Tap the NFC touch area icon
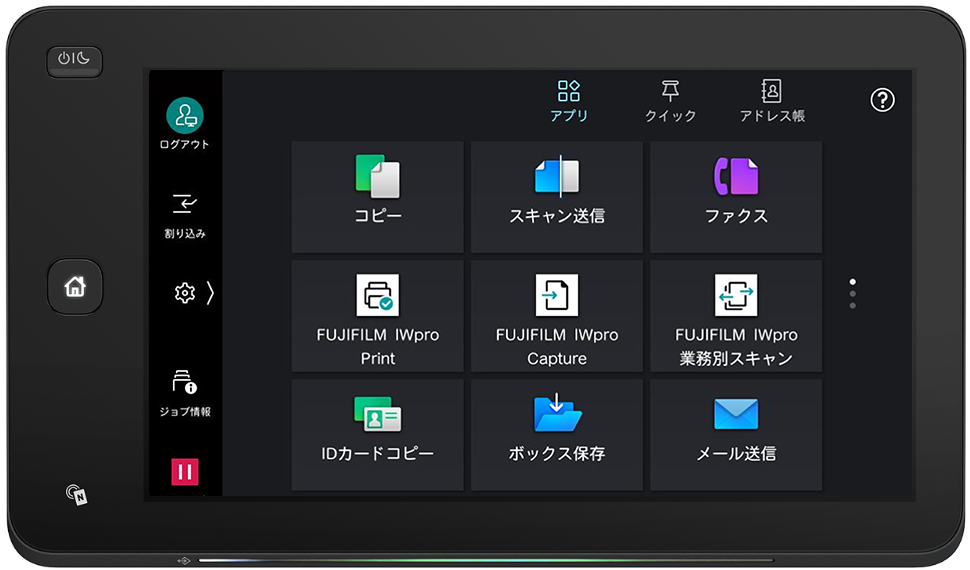This screenshot has width=970, height=570. 77,494
